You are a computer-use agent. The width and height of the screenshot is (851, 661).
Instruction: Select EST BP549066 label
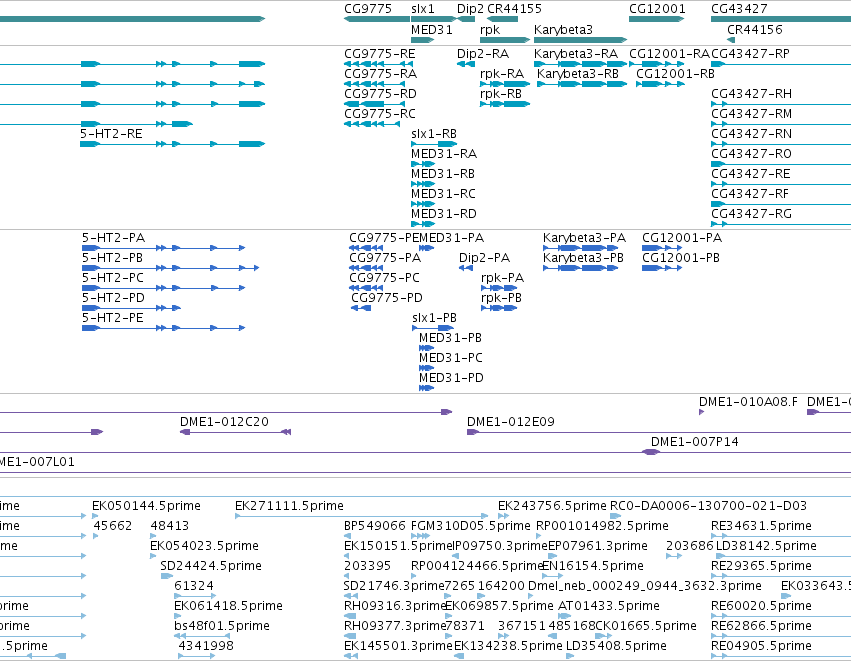(374, 526)
